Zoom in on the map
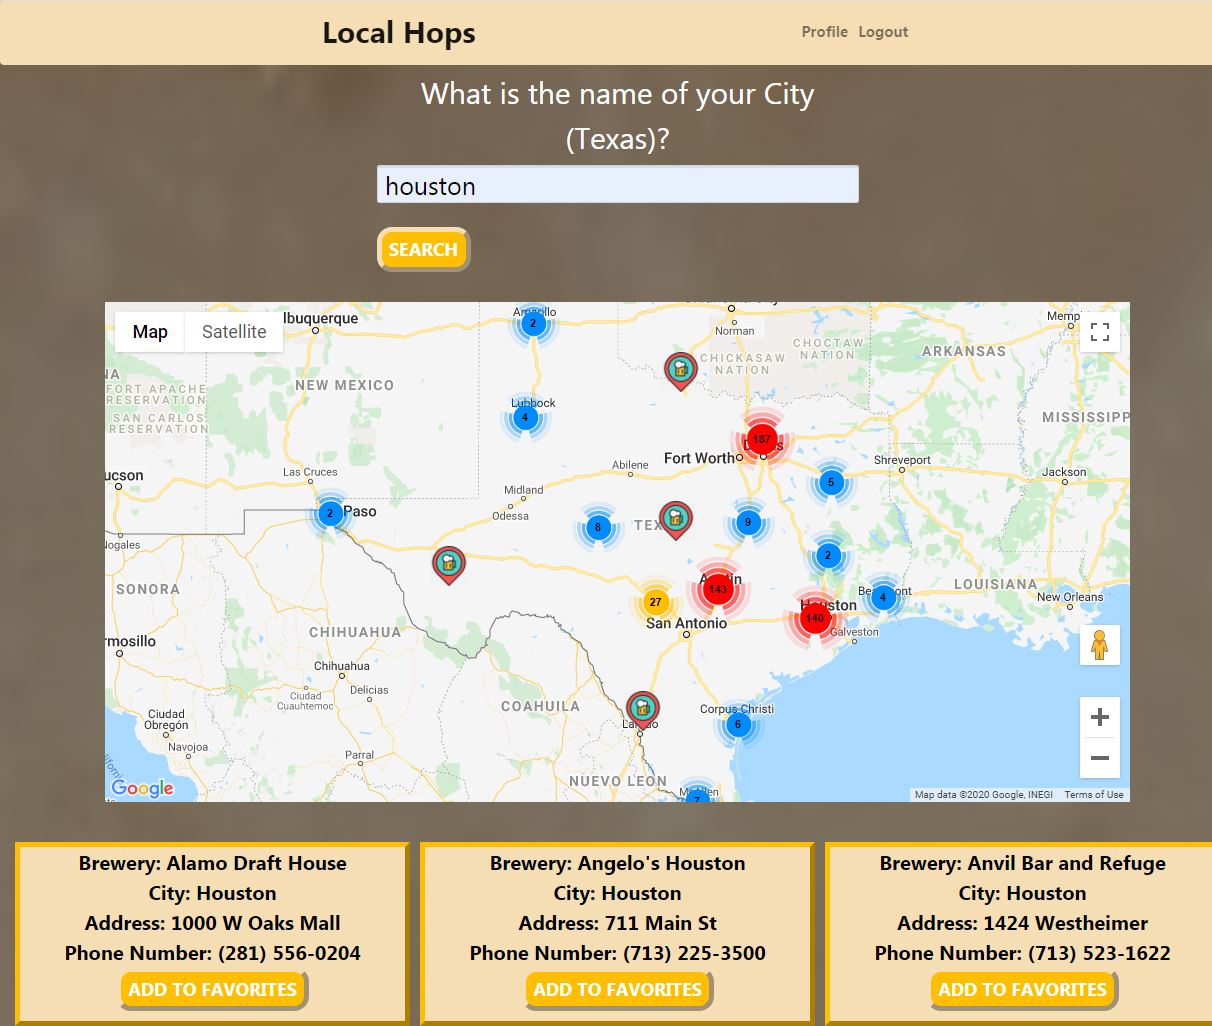The height and width of the screenshot is (1026, 1212). pyautogui.click(x=1100, y=717)
